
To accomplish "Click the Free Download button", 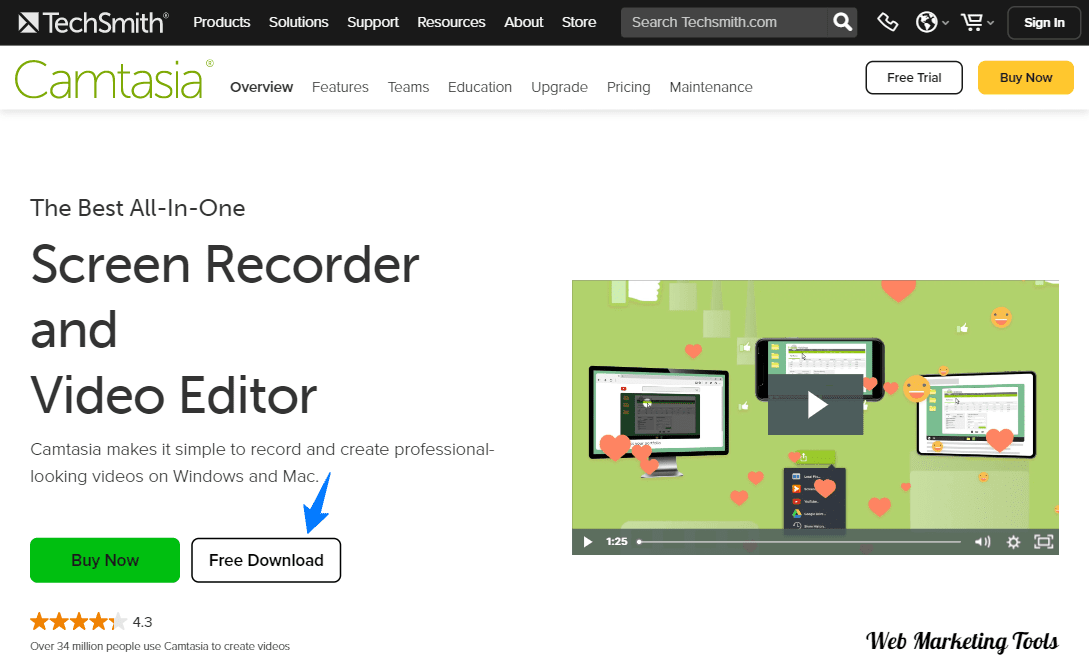I will tap(266, 560).
